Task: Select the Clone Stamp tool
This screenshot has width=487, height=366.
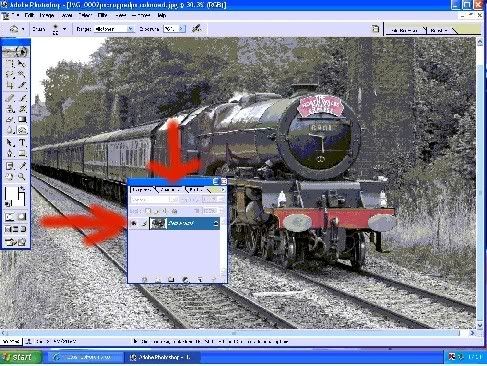Action: coord(10,108)
